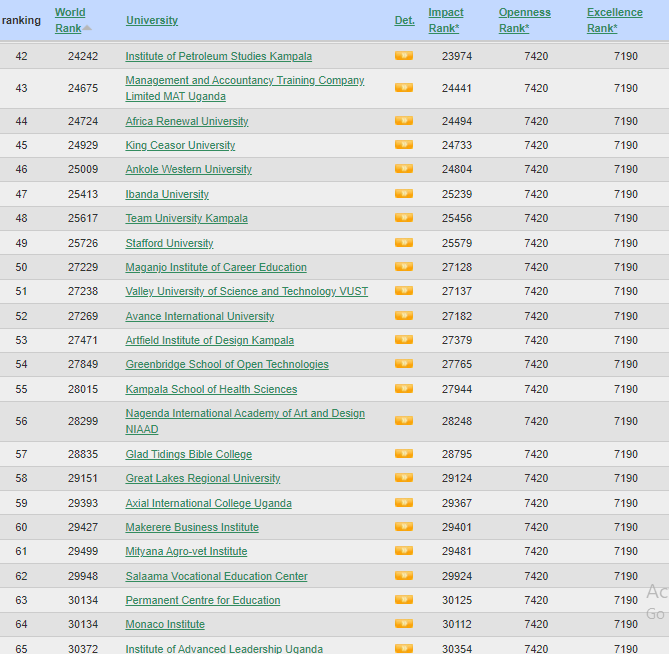Image resolution: width=669 pixels, height=654 pixels.
Task: Visit Nagenda International Academy of Art page
Action: pos(245,421)
